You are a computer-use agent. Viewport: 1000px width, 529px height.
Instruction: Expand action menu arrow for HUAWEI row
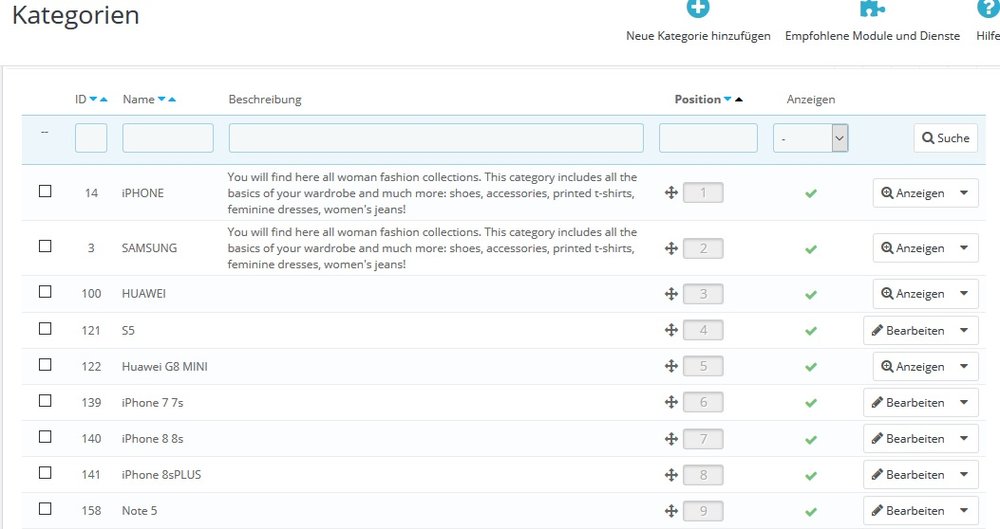coord(964,294)
